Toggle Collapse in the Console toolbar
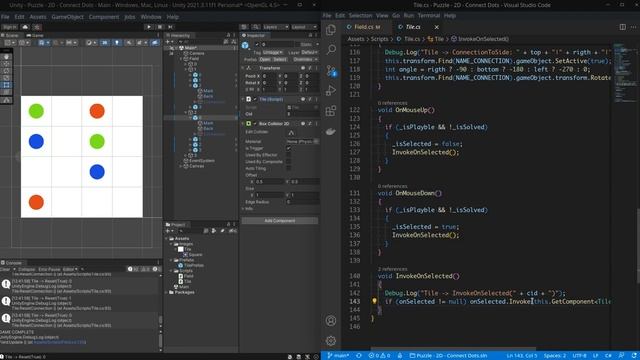The width and height of the screenshot is (640, 360). [x=27, y=269]
